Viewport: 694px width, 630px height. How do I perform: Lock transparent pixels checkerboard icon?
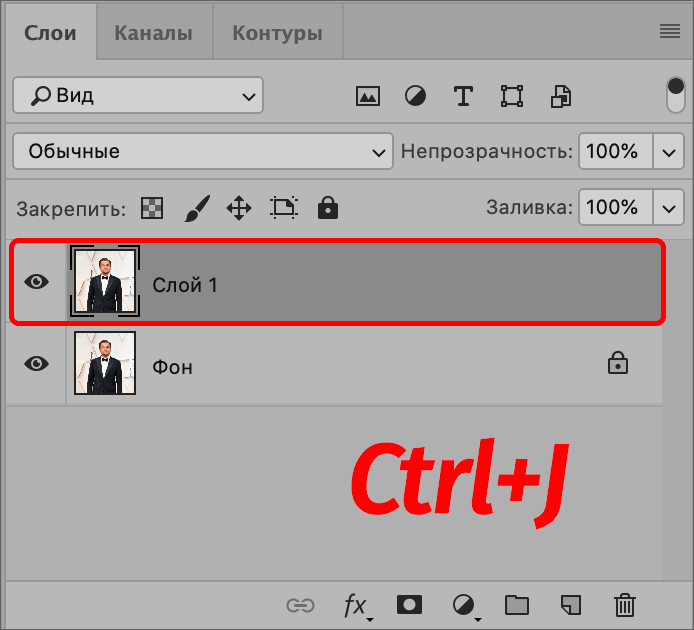click(x=152, y=208)
